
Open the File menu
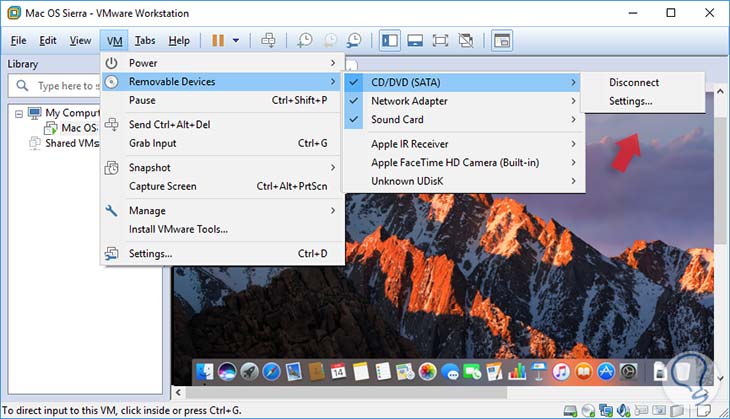(x=19, y=41)
